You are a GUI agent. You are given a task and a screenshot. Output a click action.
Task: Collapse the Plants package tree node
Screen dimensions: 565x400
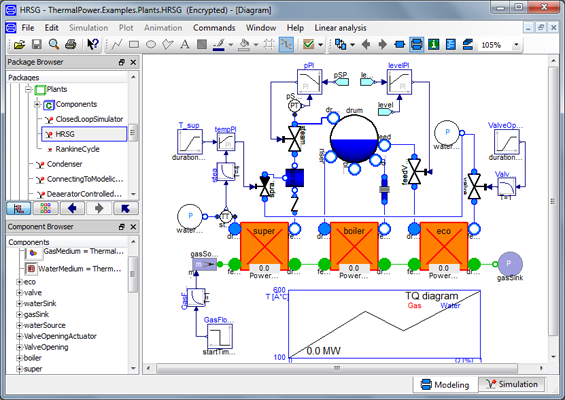point(28,89)
